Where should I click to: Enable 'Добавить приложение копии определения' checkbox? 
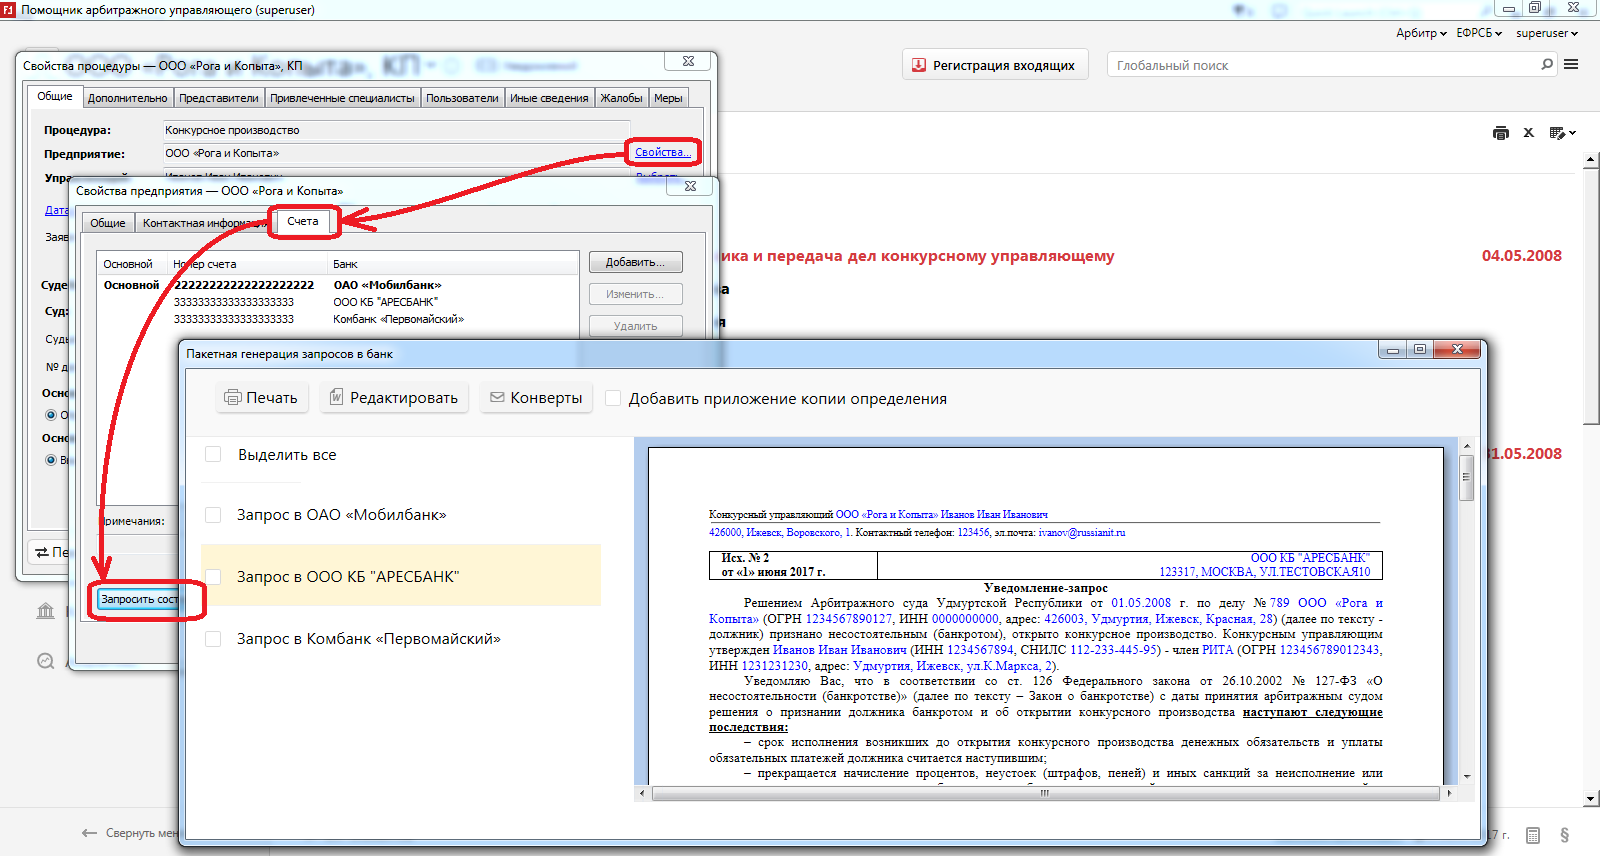pos(613,398)
